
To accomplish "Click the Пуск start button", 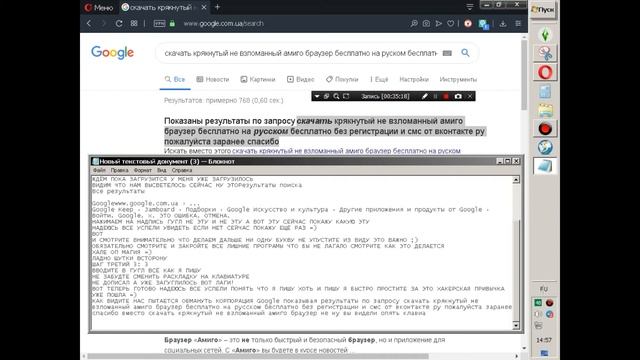I will coord(543,9).
